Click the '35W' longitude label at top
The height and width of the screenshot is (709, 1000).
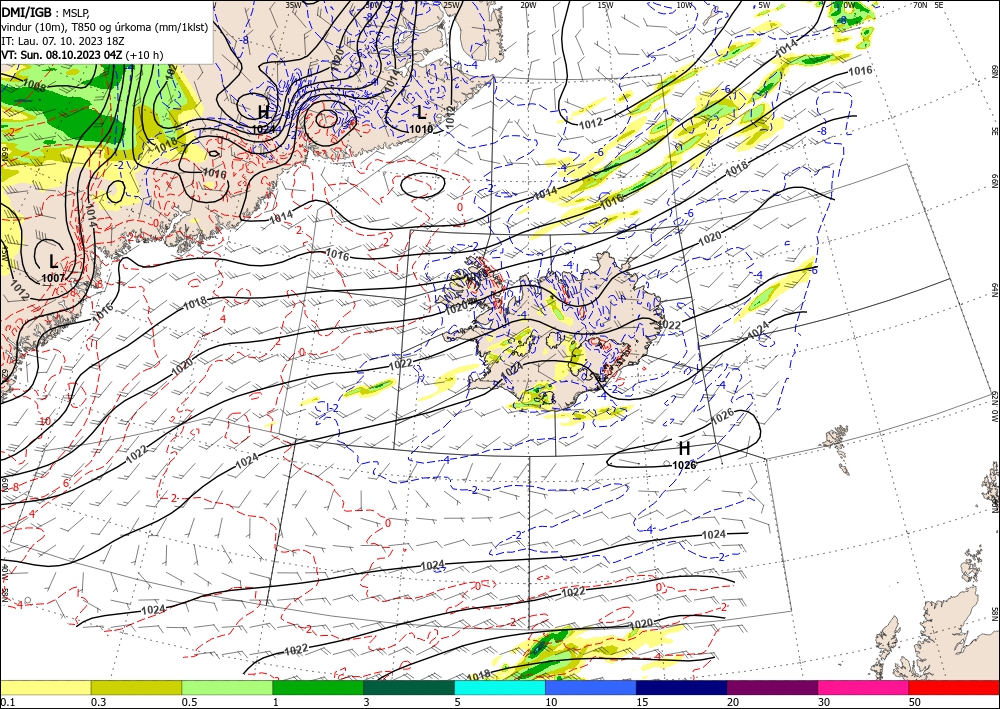pos(293,5)
